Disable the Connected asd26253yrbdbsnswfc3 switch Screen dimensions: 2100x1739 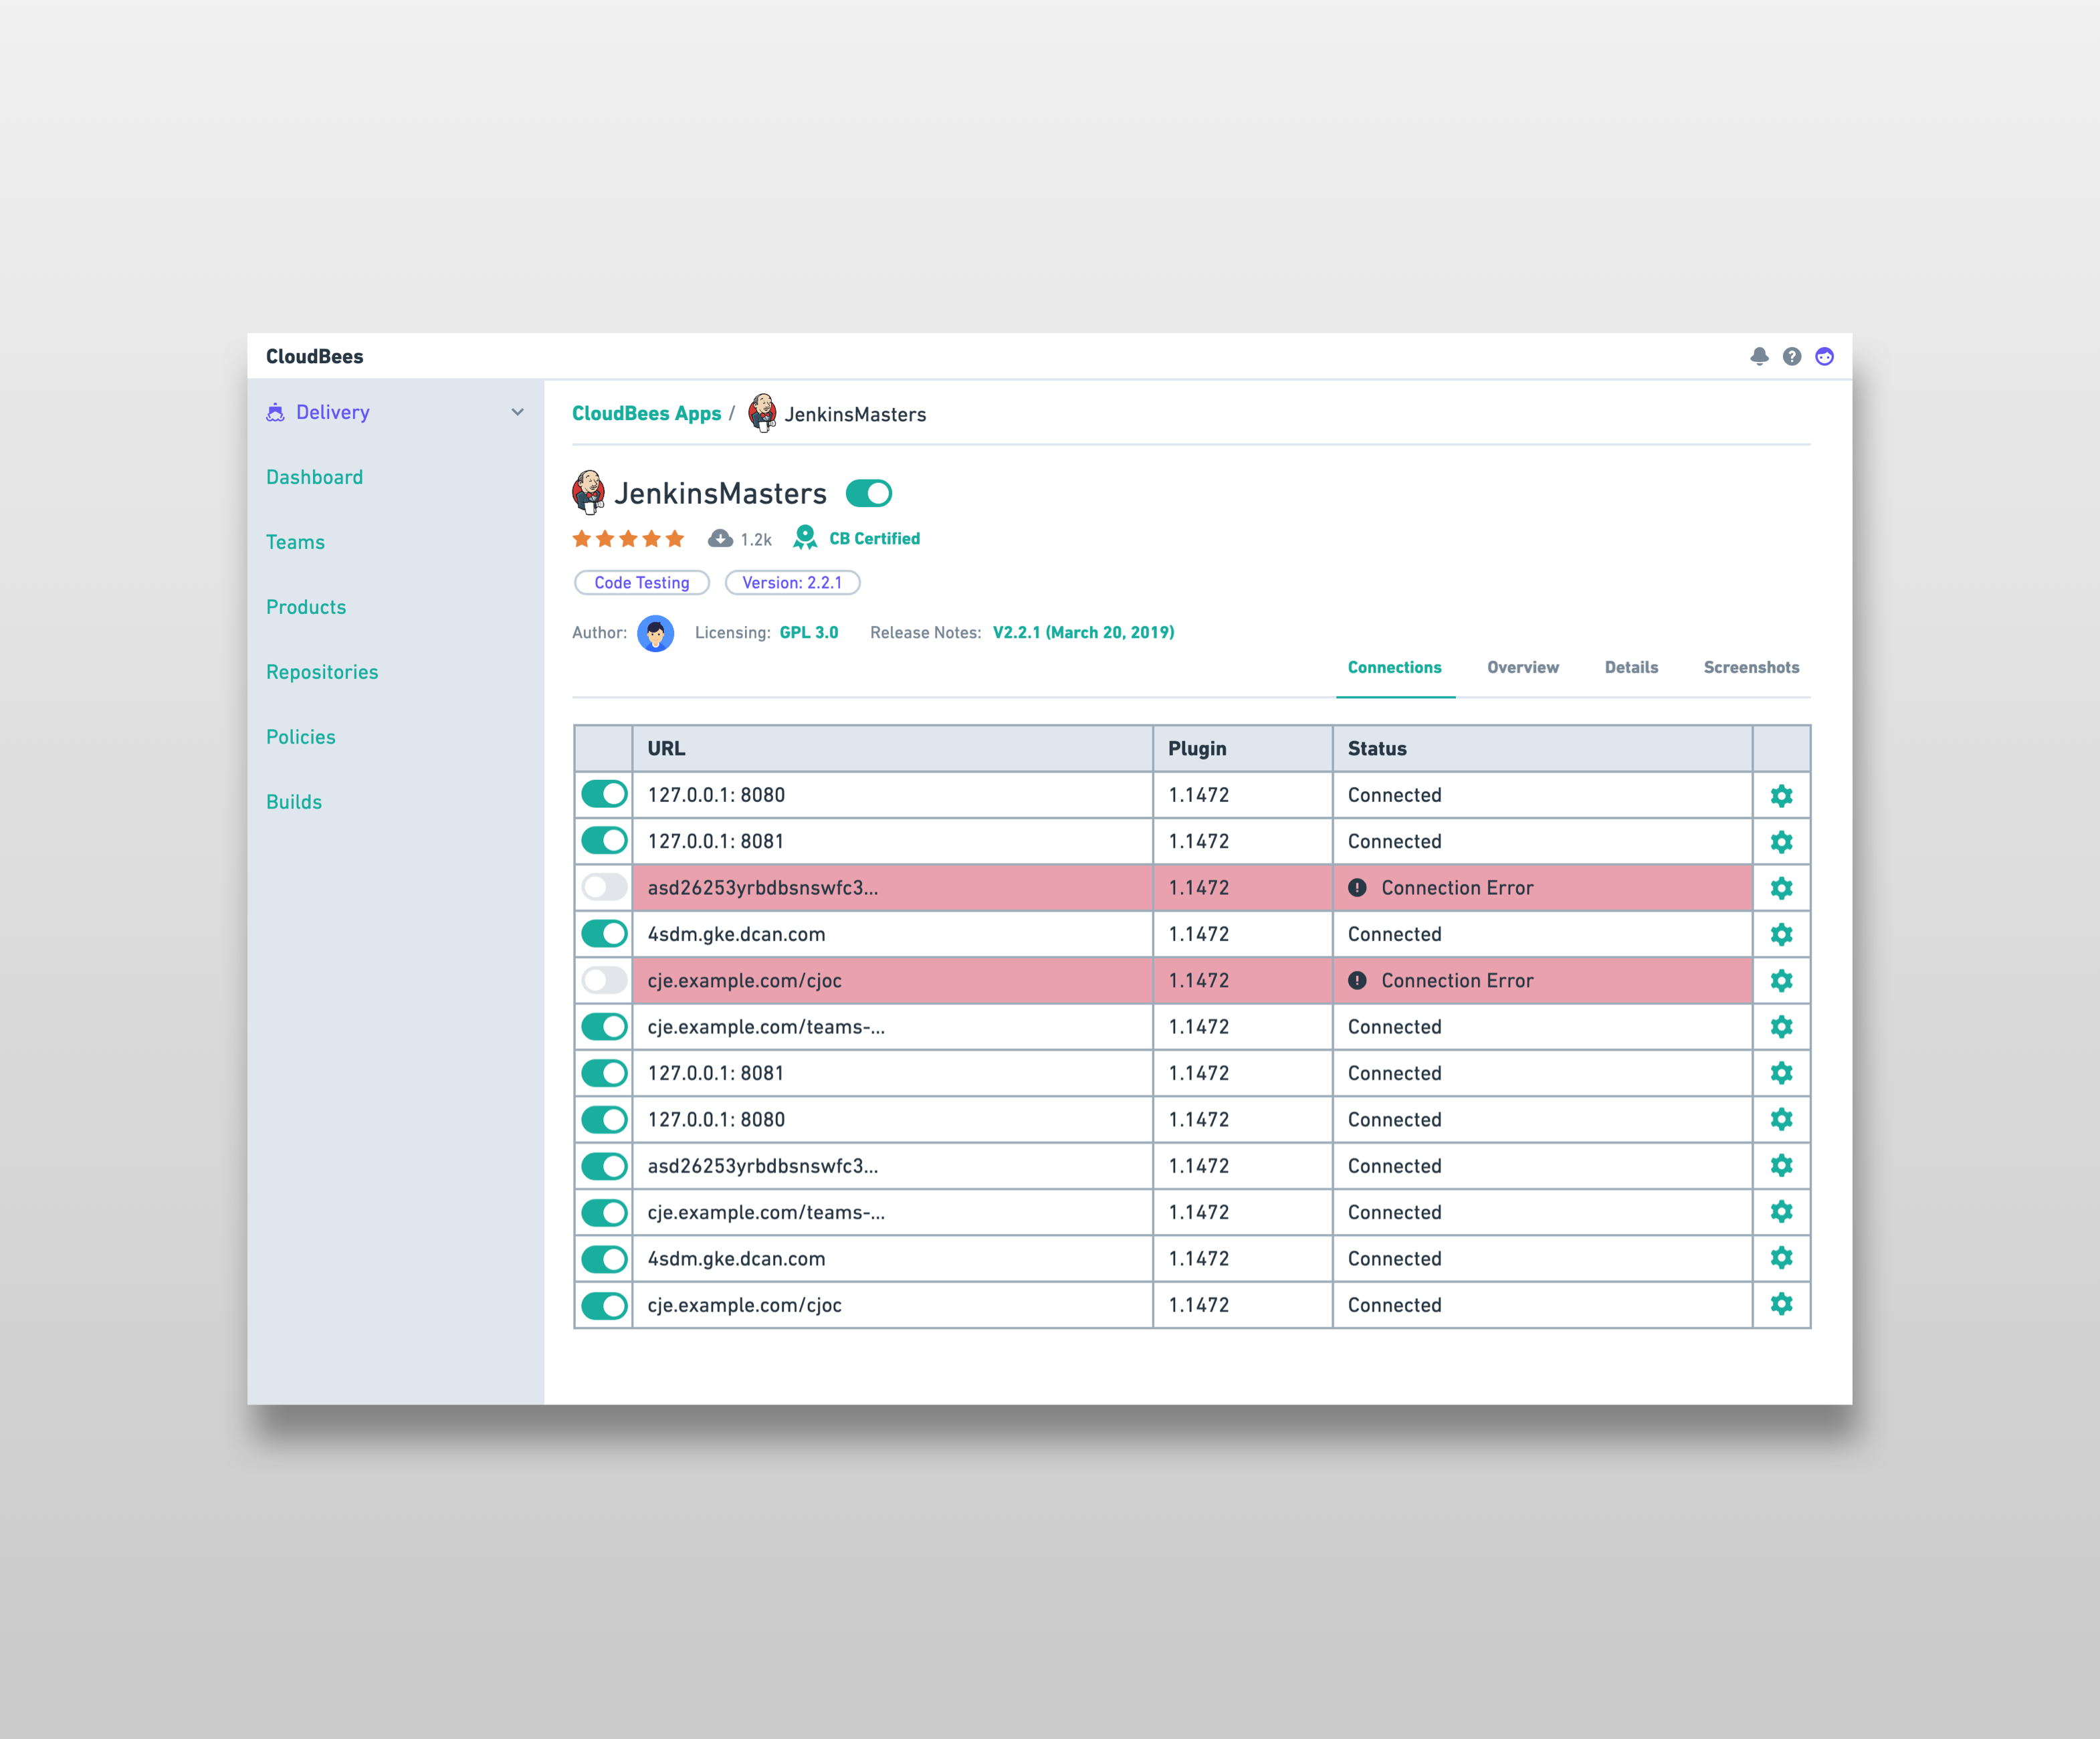[x=604, y=1166]
